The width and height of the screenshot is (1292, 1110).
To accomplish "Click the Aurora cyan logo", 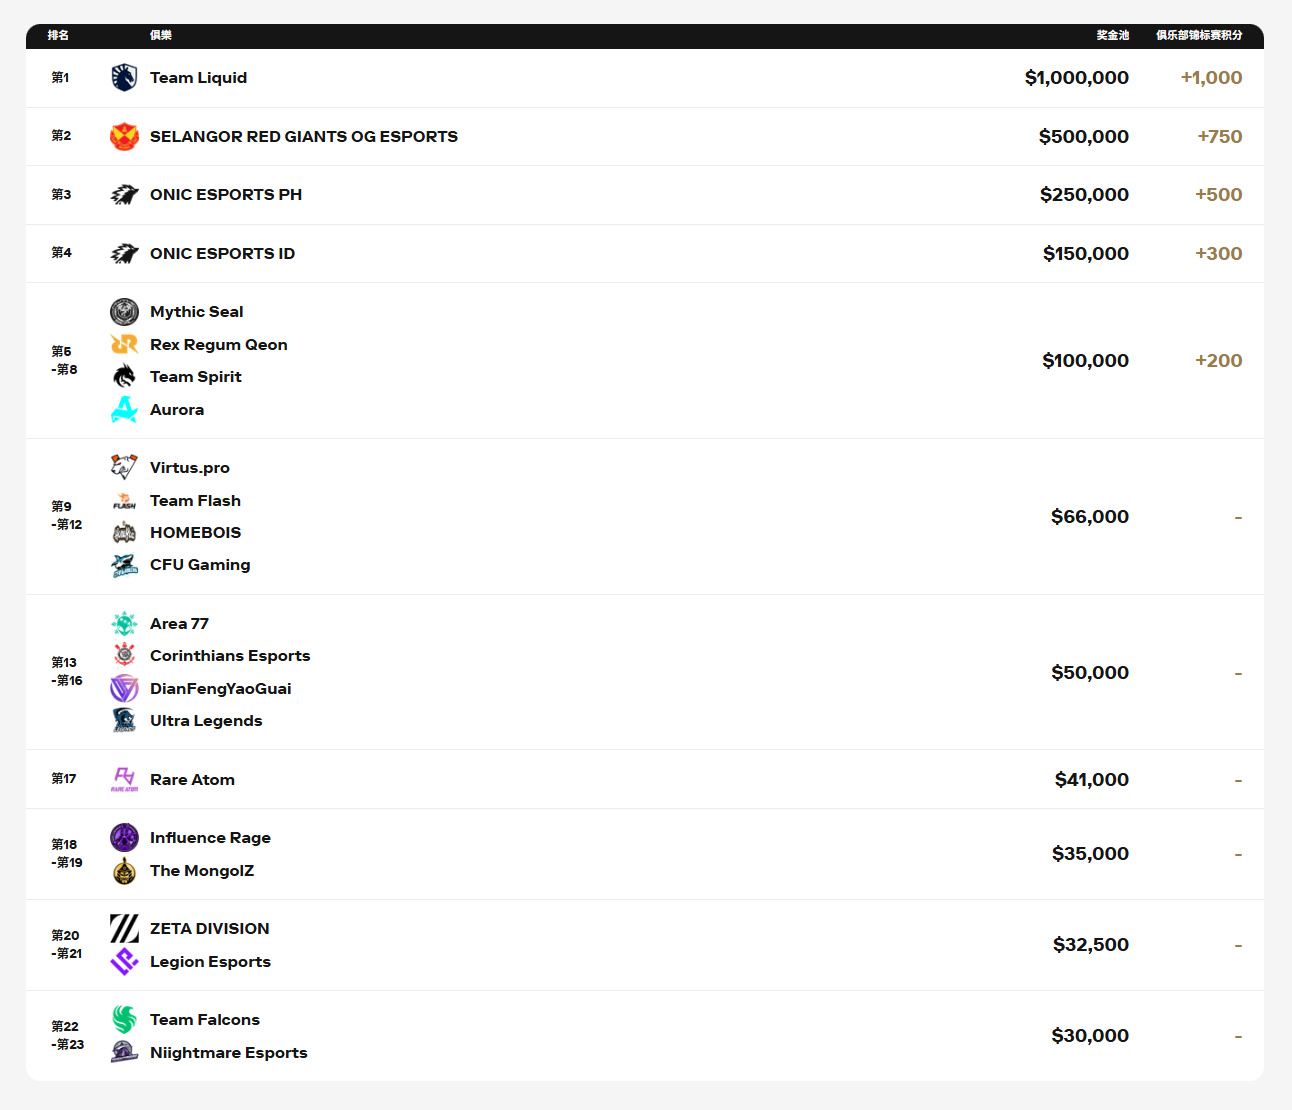I will (x=124, y=410).
